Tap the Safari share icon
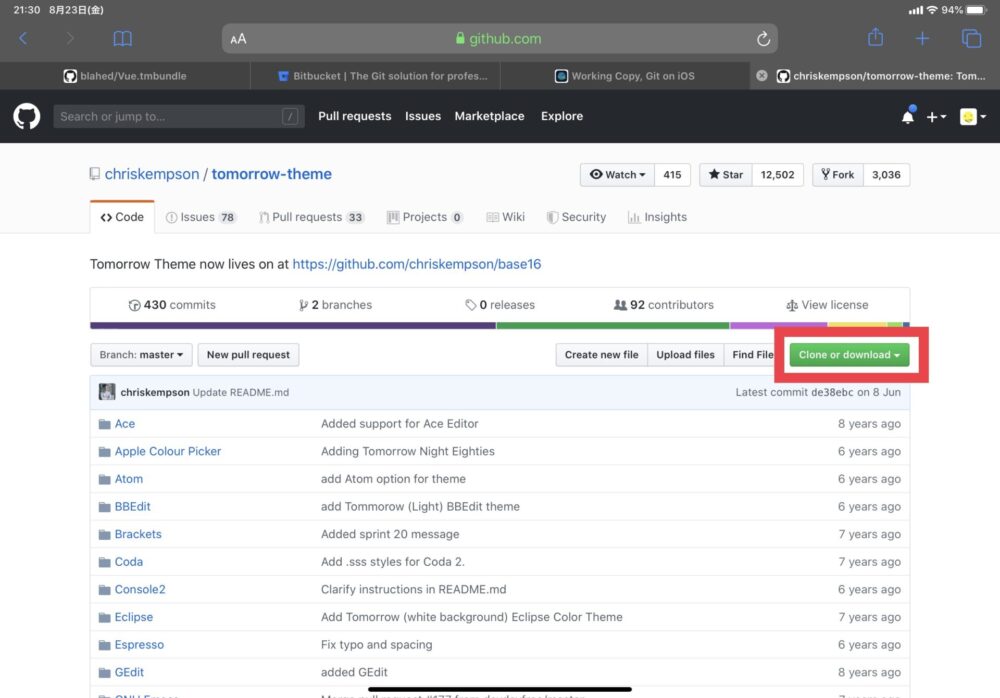The width and height of the screenshot is (1000, 698). 875,38
